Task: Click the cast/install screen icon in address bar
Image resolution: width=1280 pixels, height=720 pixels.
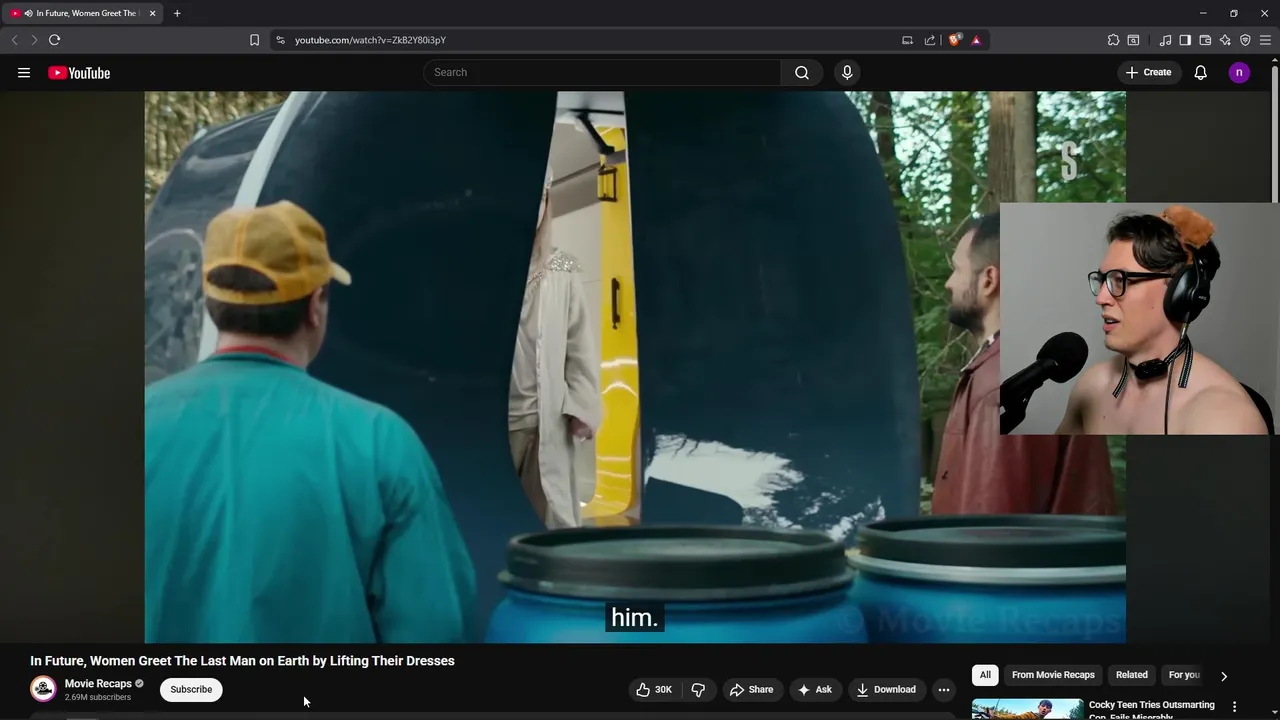Action: (x=907, y=40)
